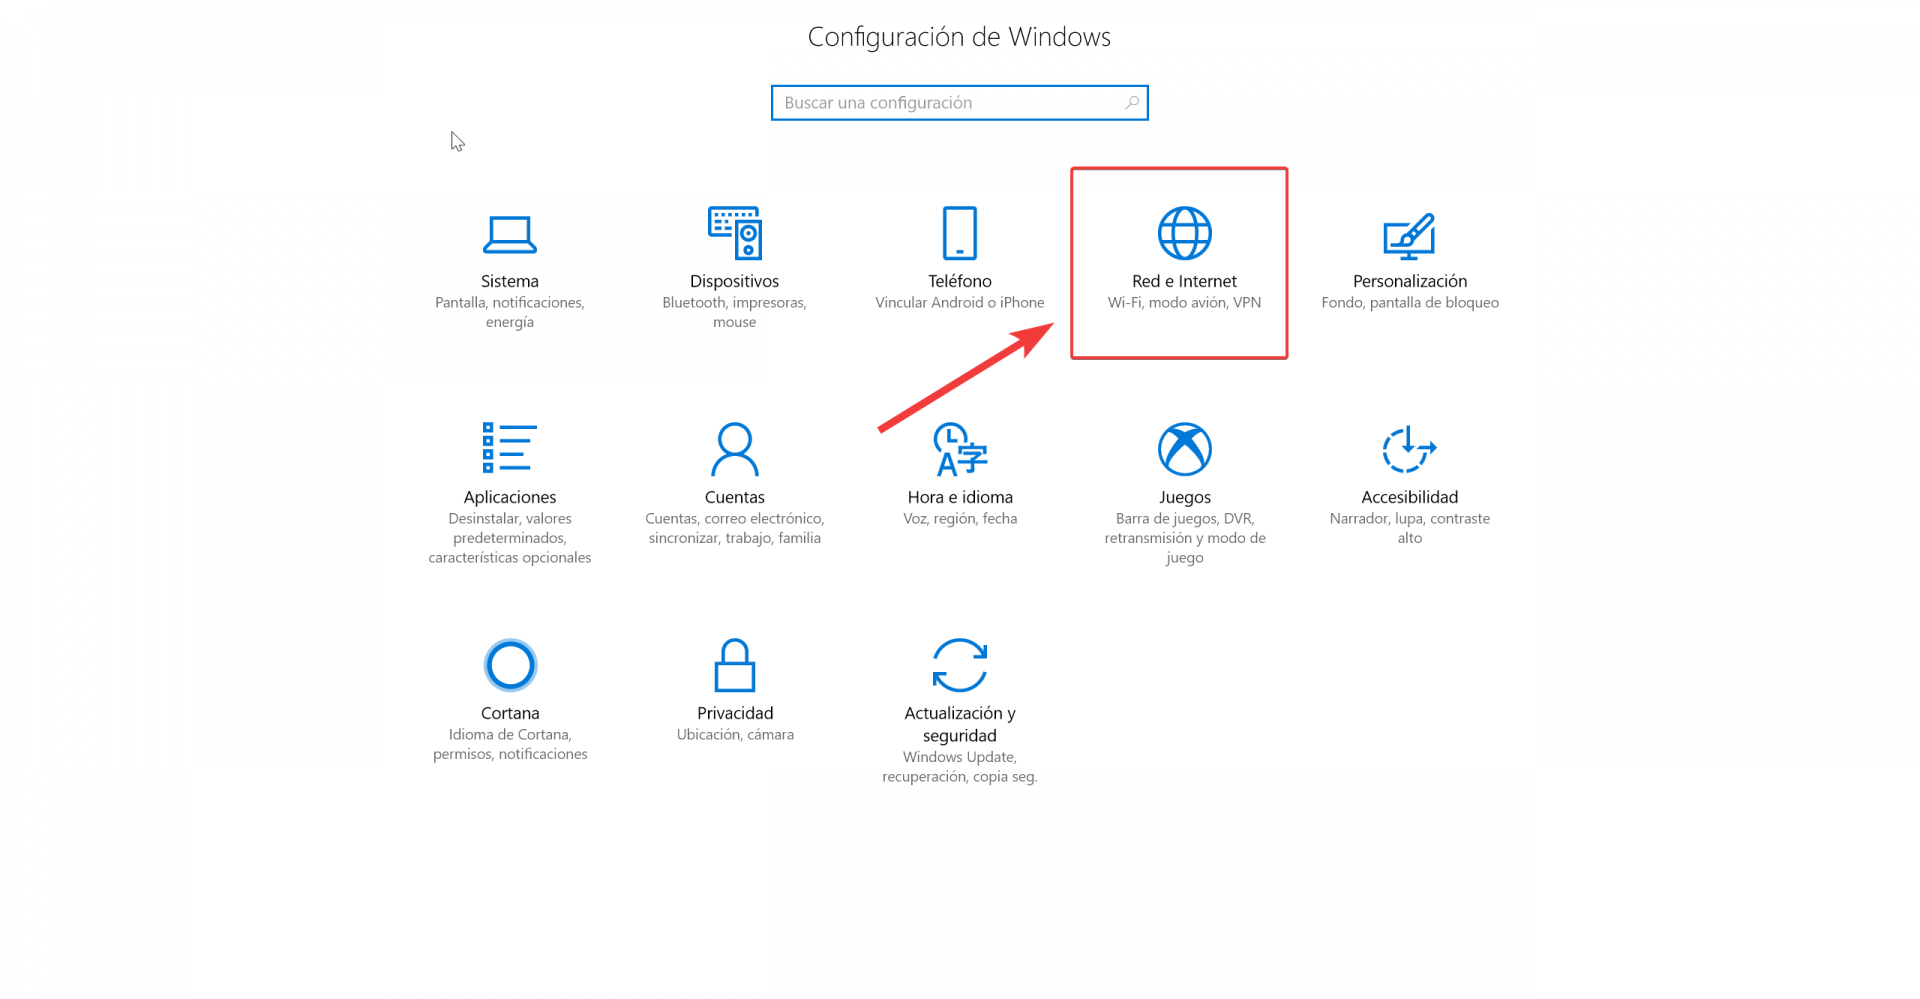
Task: Focus the 'Buscar una configuración' search field
Action: tap(960, 103)
